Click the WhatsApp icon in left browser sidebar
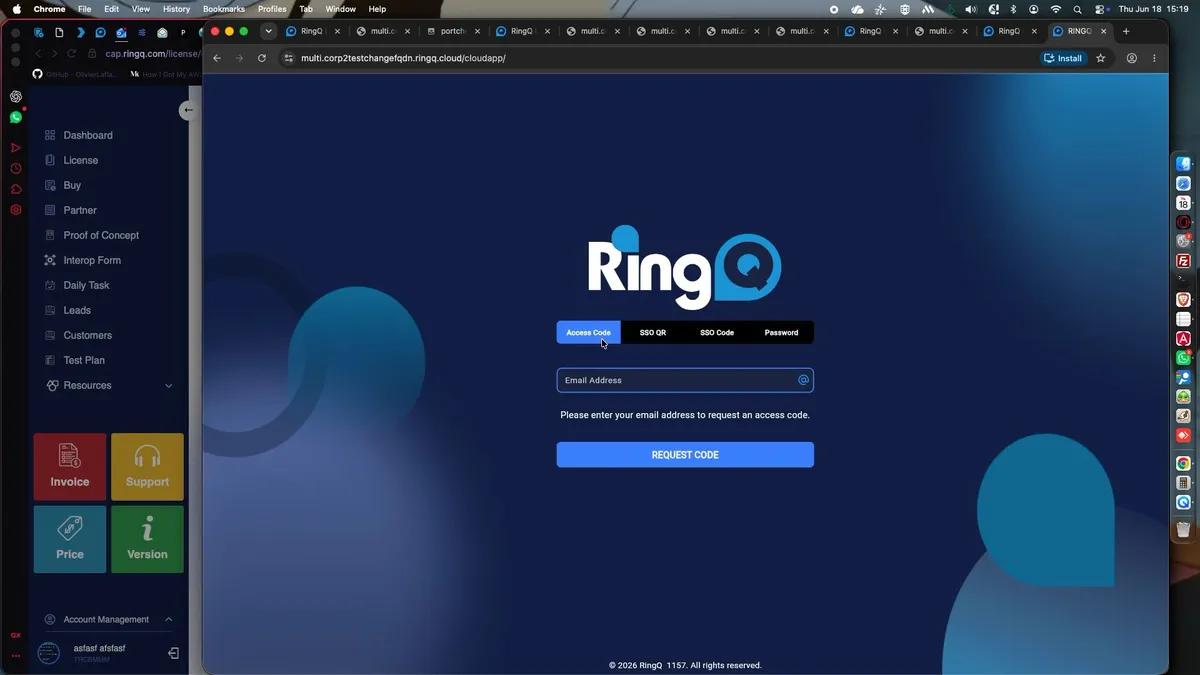Viewport: 1200px width, 675px height. 16,117
